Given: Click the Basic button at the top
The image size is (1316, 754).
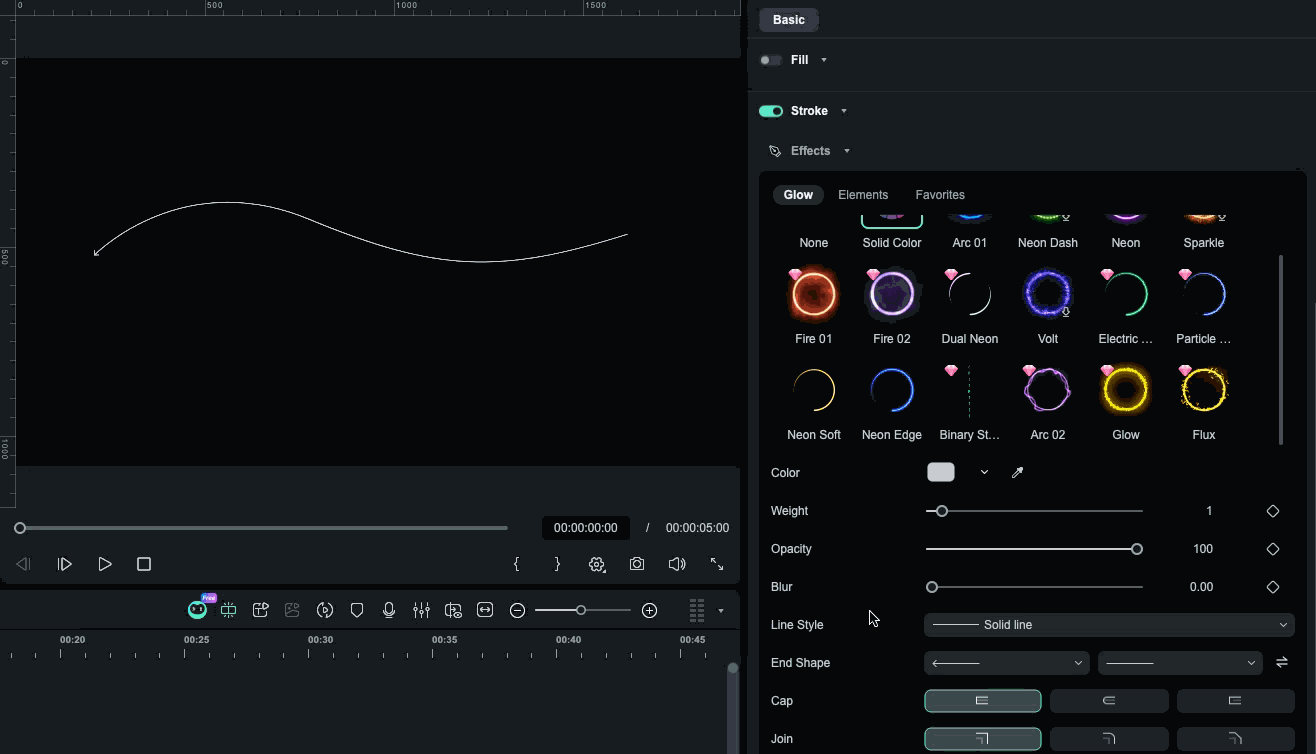Looking at the screenshot, I should [788, 19].
